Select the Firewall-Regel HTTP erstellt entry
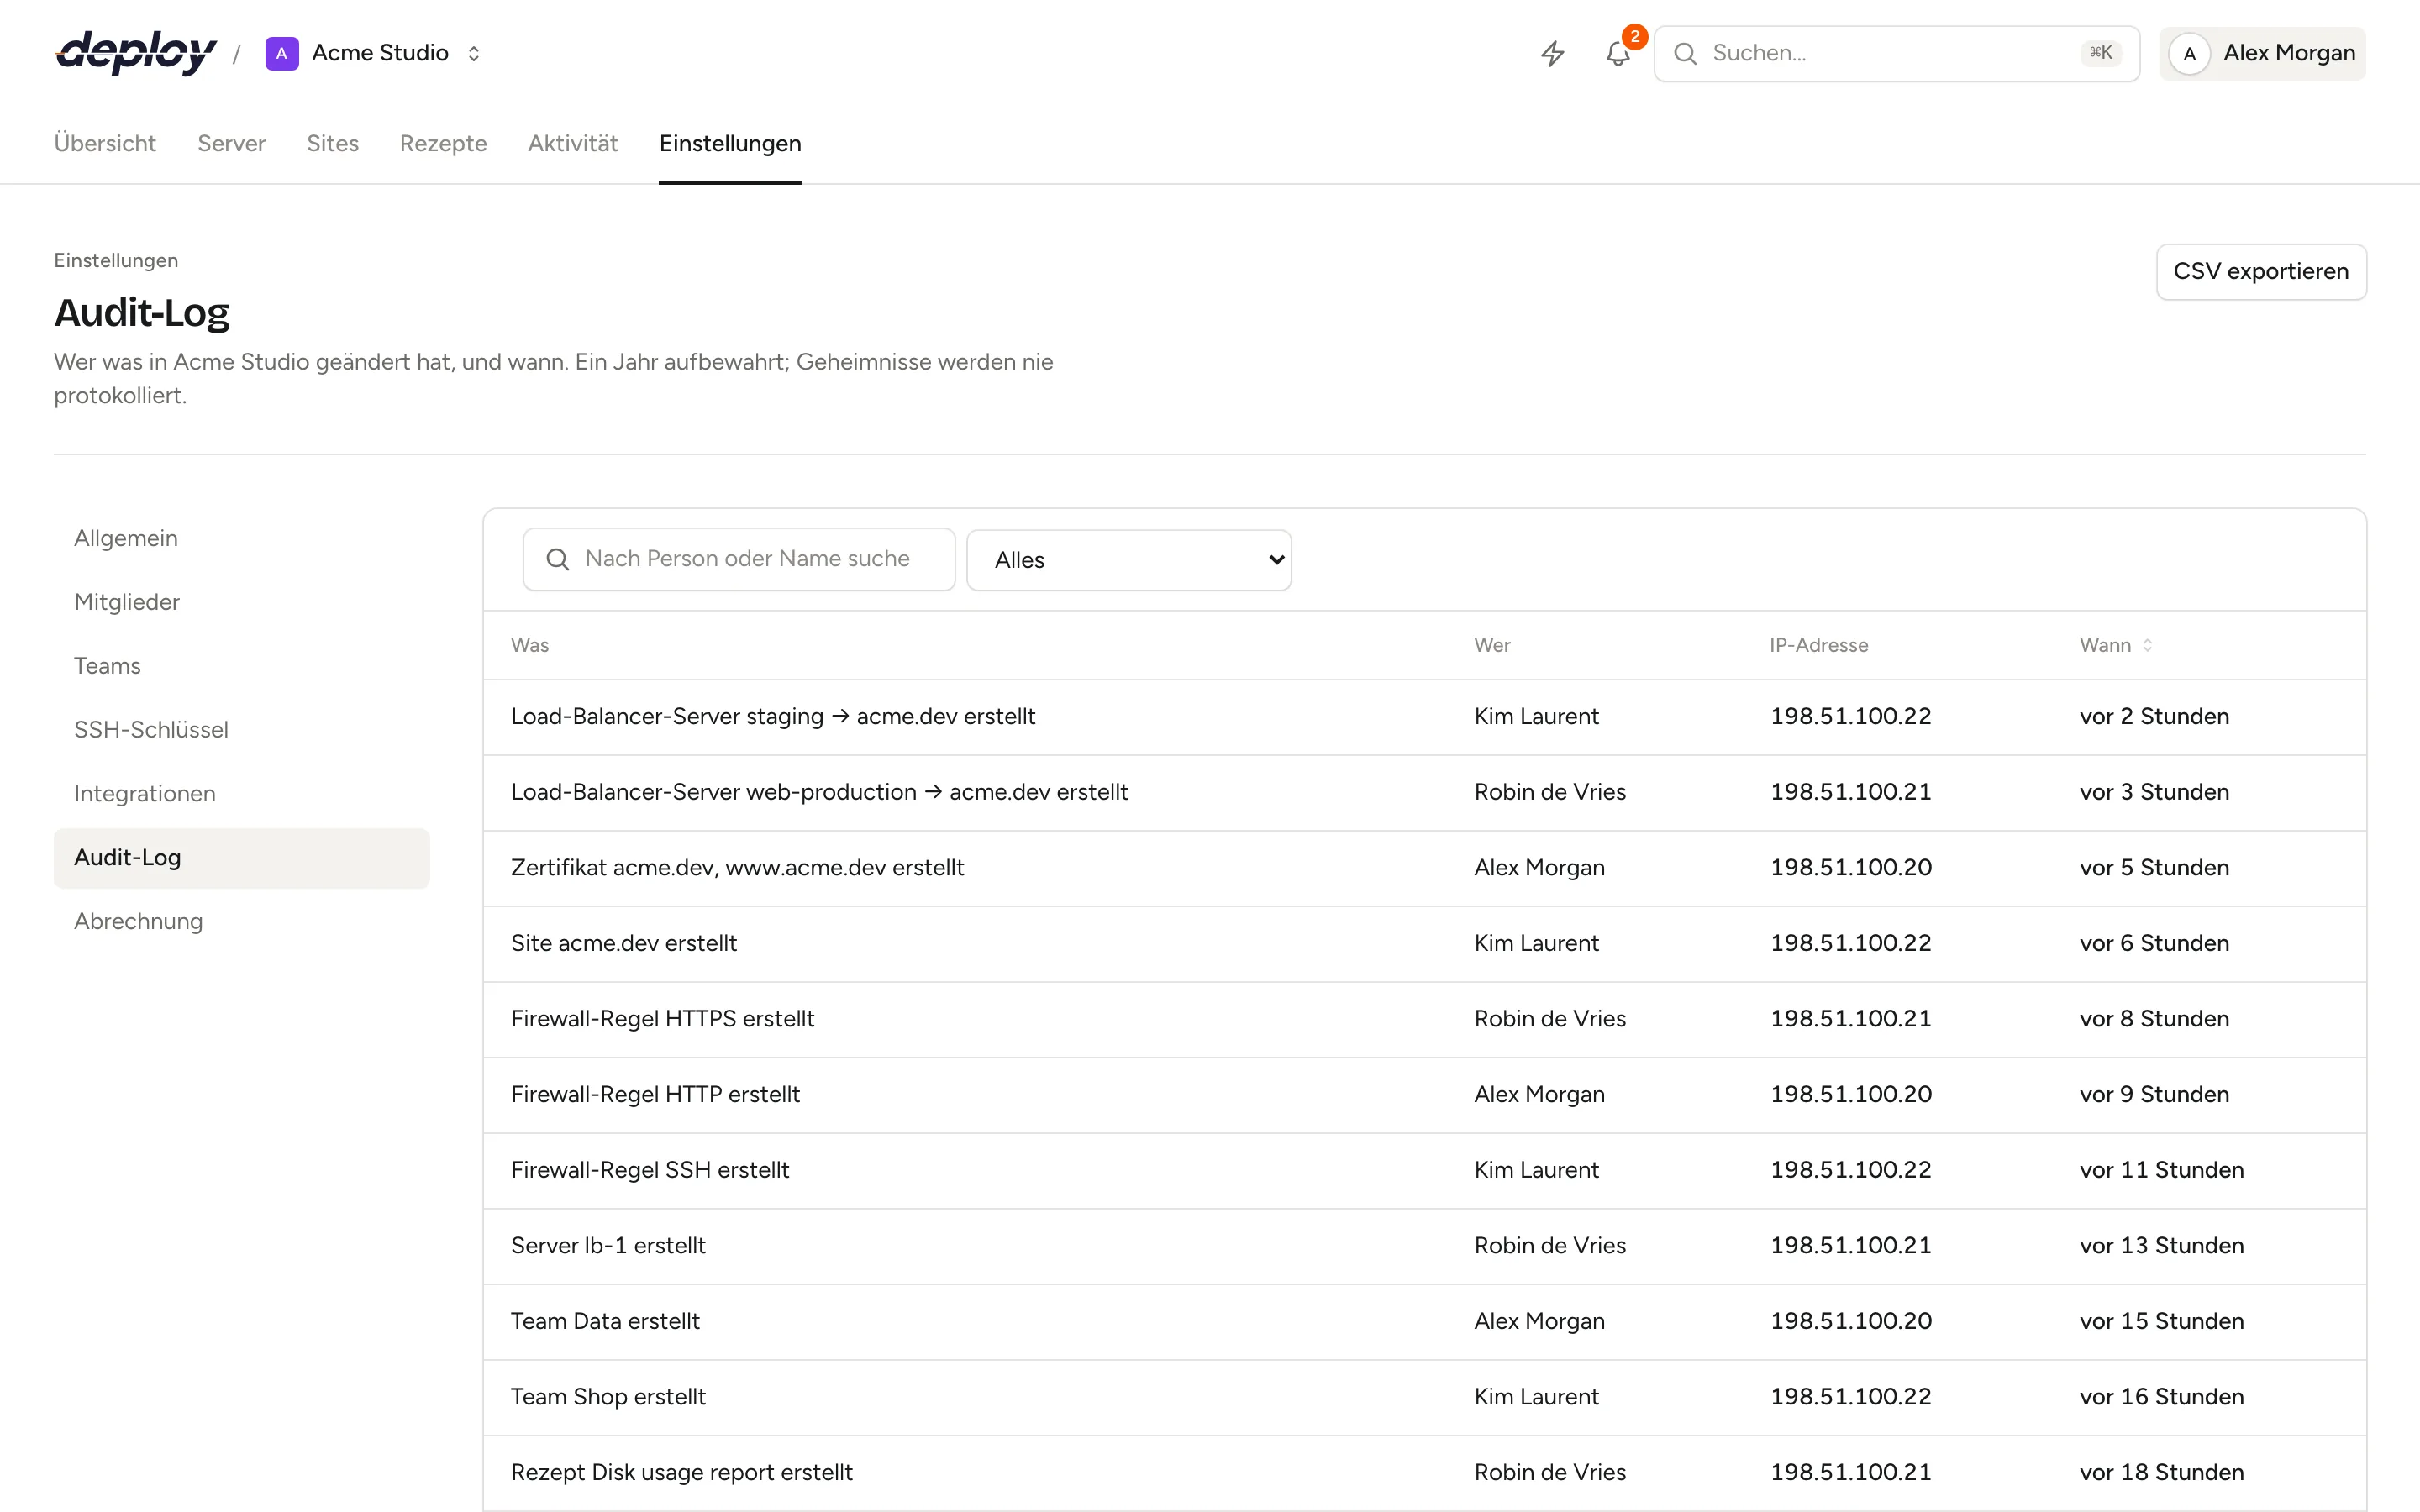Image resolution: width=2420 pixels, height=1512 pixels. 1424,1095
